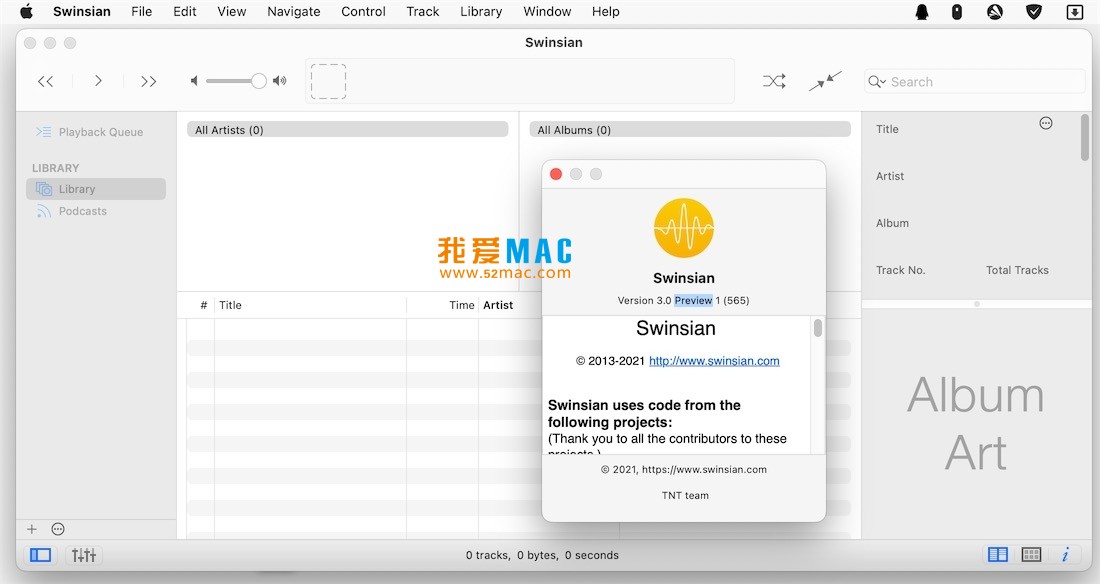Sort tracks by Time column header
The image size is (1100, 584).
tap(462, 305)
